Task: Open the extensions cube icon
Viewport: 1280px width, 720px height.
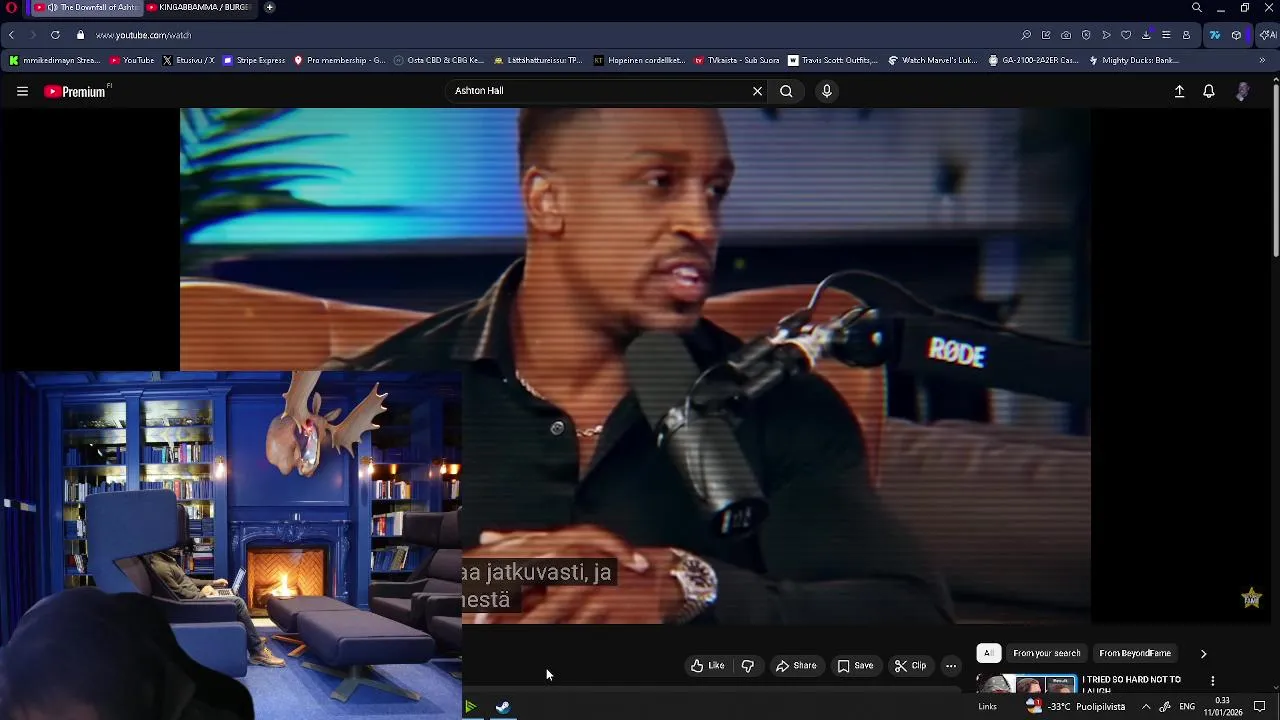Action: pyautogui.click(x=1236, y=35)
